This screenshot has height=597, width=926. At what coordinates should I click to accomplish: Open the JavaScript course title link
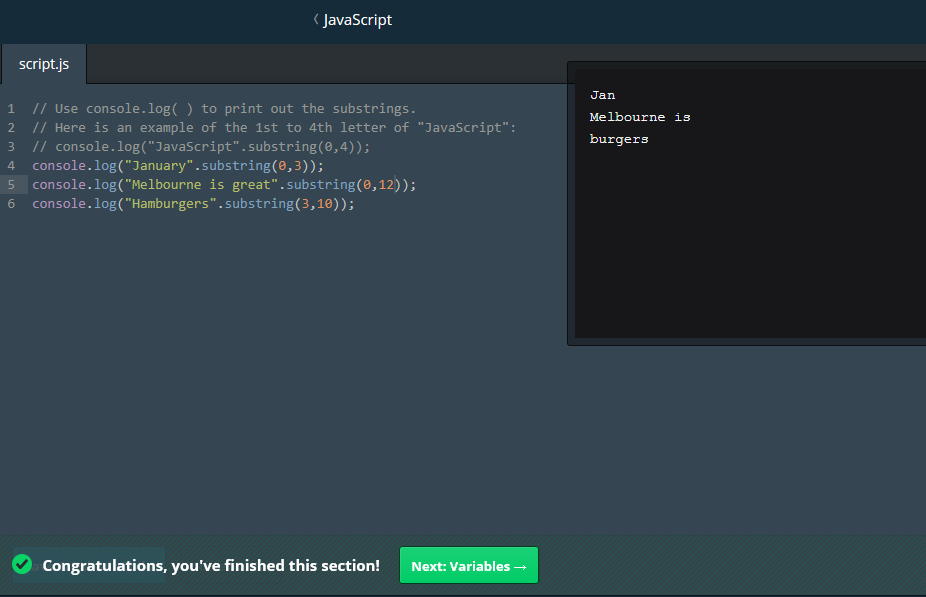coord(357,20)
